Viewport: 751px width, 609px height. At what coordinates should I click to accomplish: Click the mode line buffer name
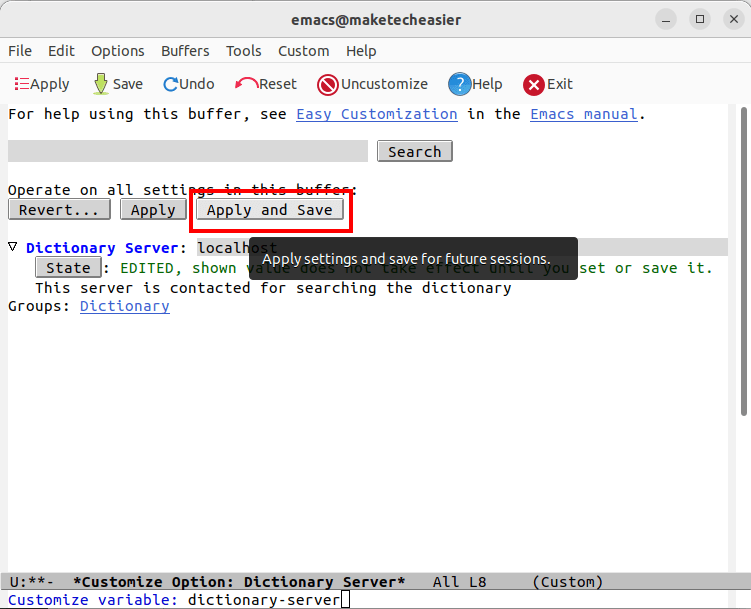point(239,582)
